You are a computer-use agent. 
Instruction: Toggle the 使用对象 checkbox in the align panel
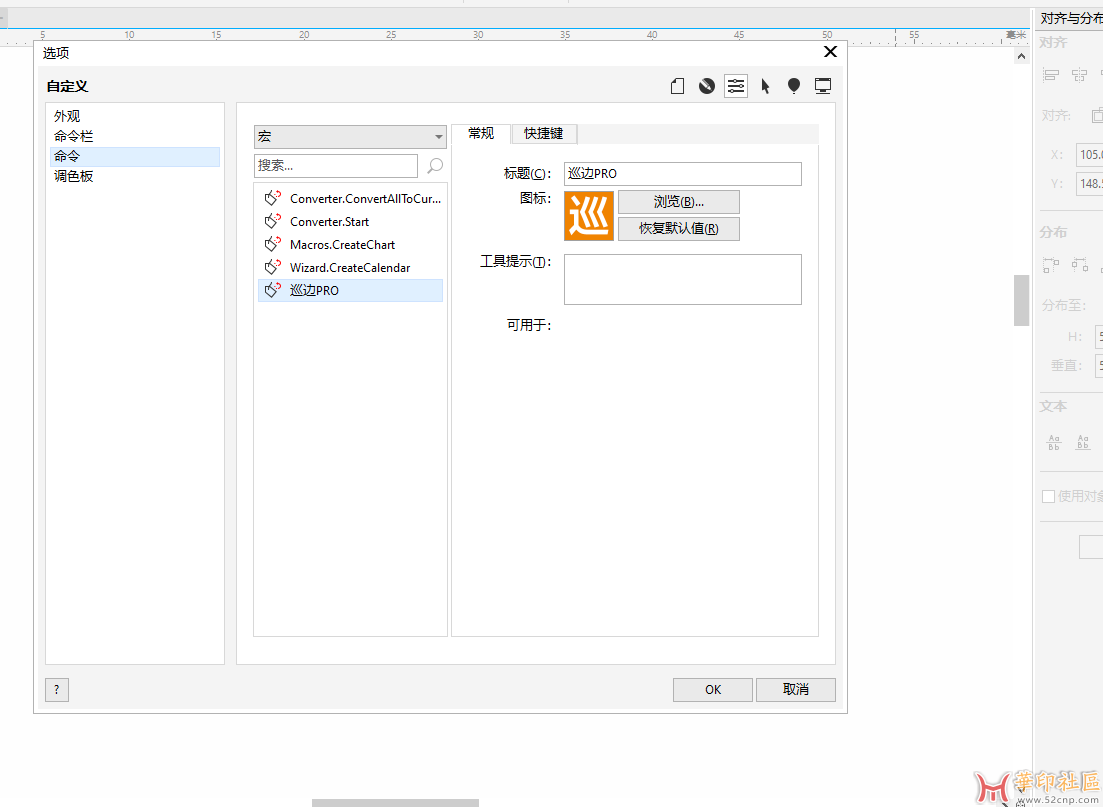pos(1048,496)
